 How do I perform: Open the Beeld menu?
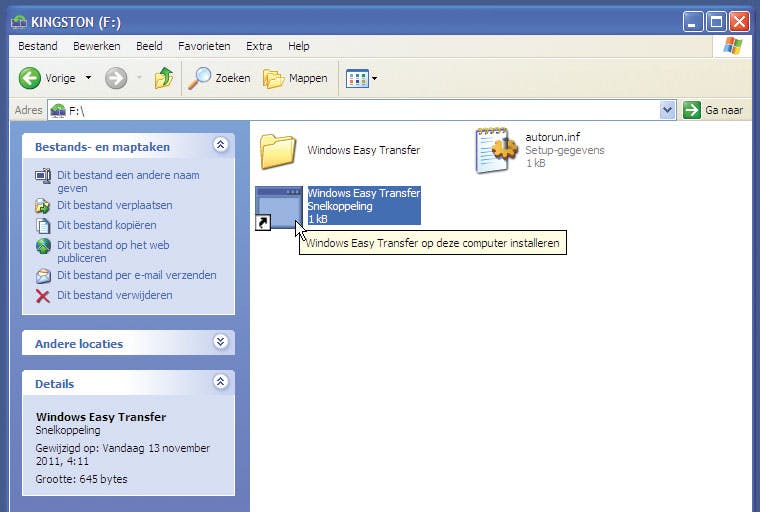(149, 46)
